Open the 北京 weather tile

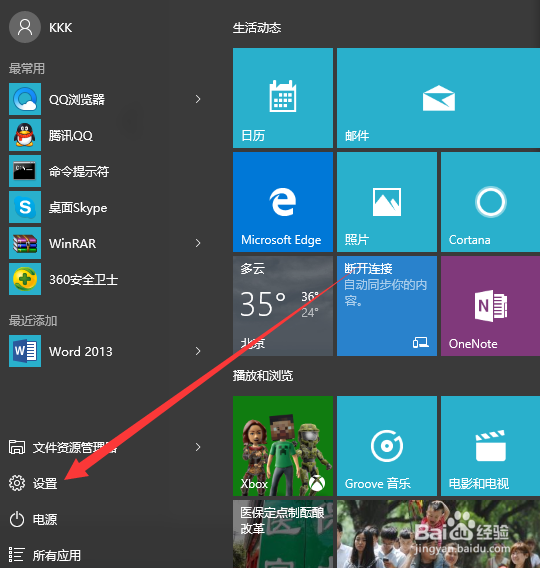pos(283,306)
